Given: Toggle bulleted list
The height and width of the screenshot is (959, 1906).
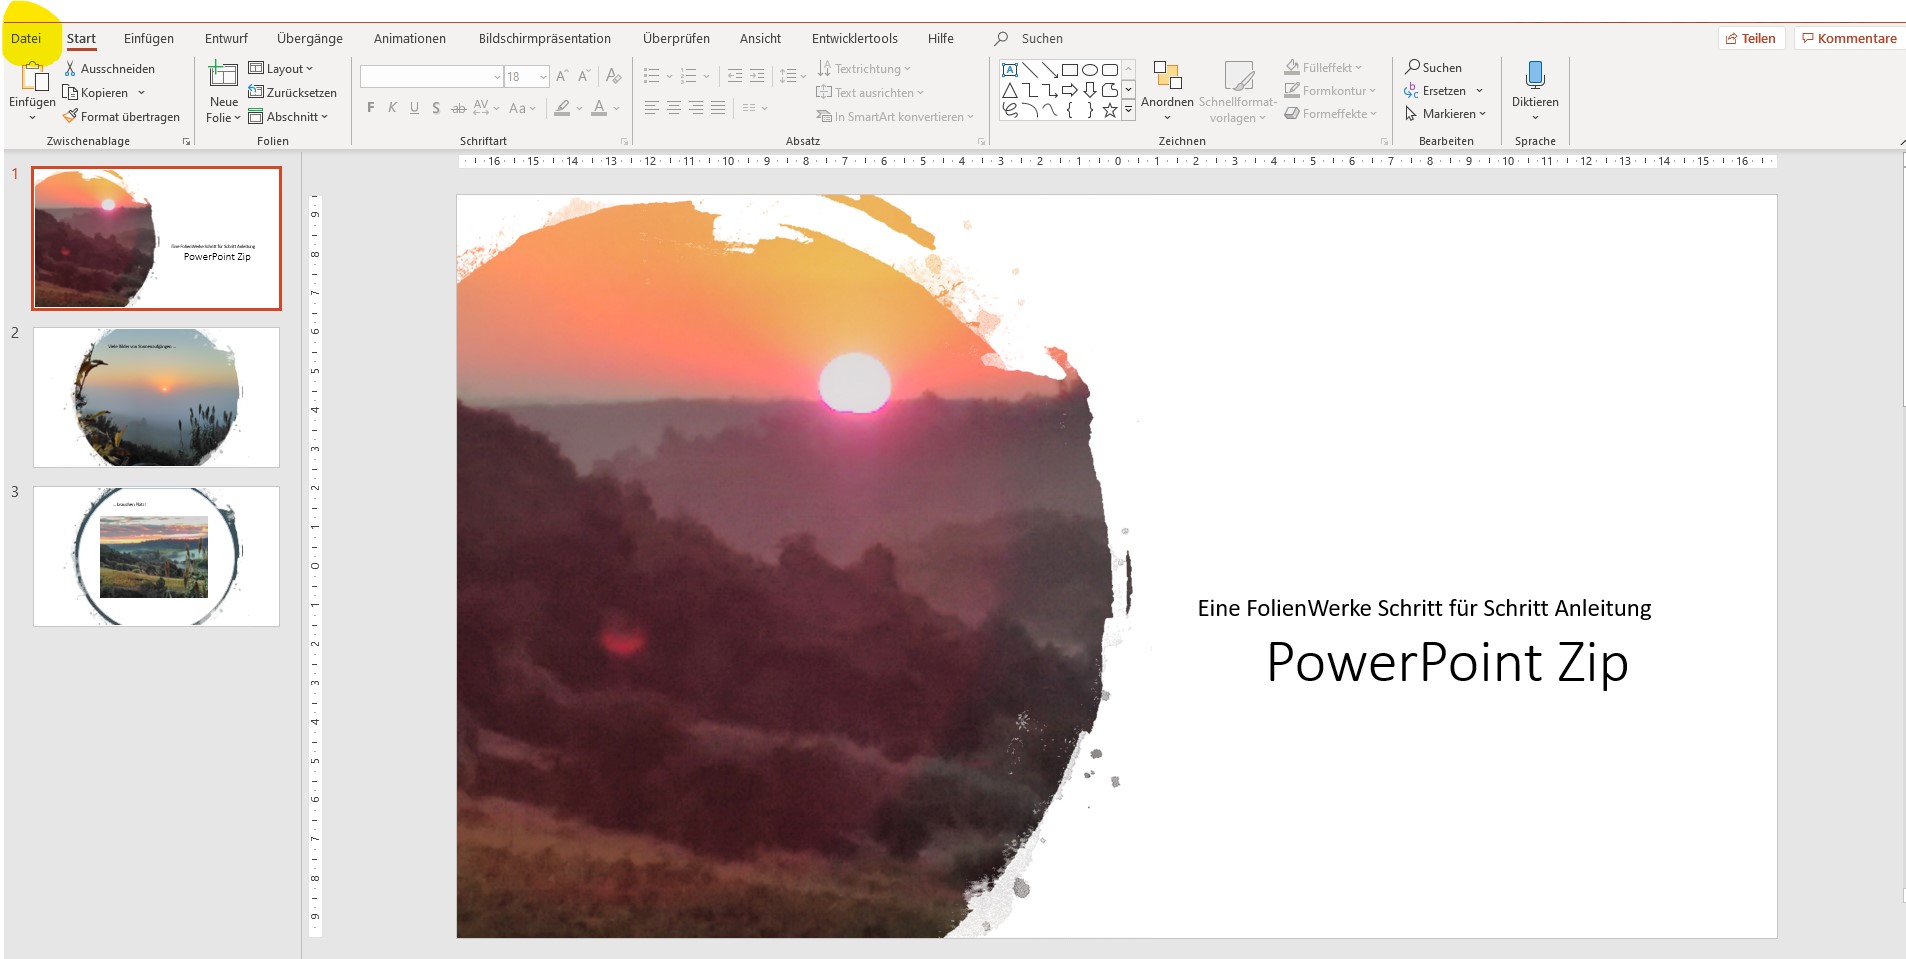Looking at the screenshot, I should pos(652,76).
